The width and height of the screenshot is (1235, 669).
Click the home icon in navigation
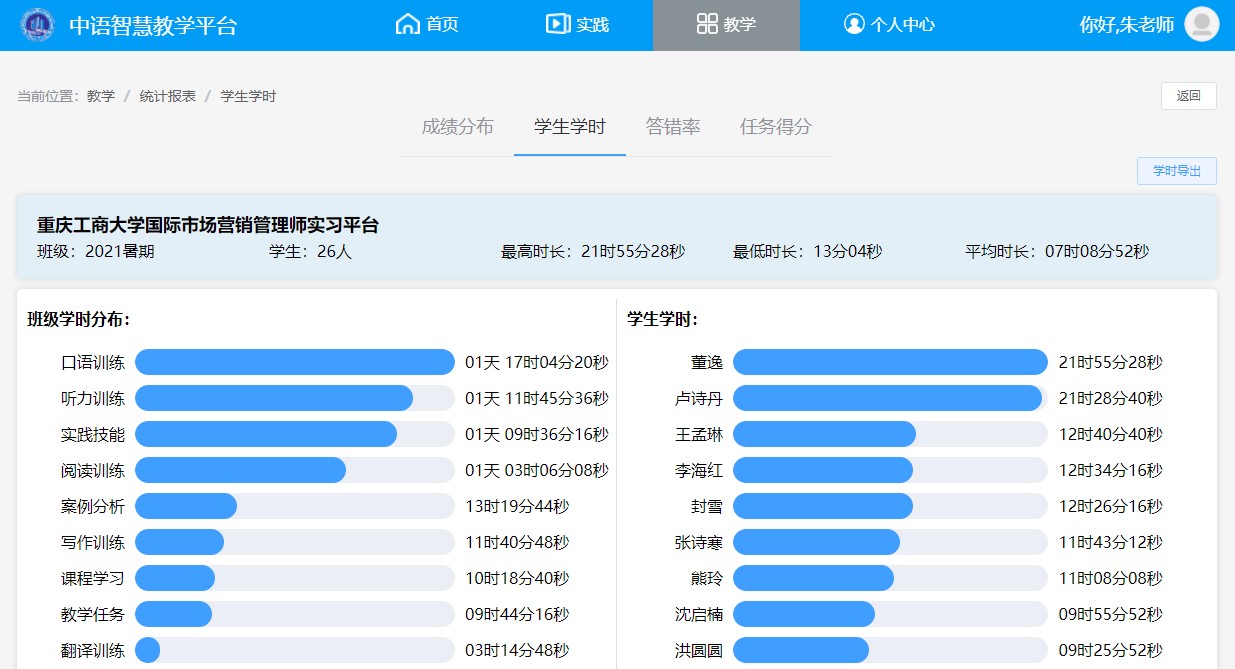click(407, 24)
